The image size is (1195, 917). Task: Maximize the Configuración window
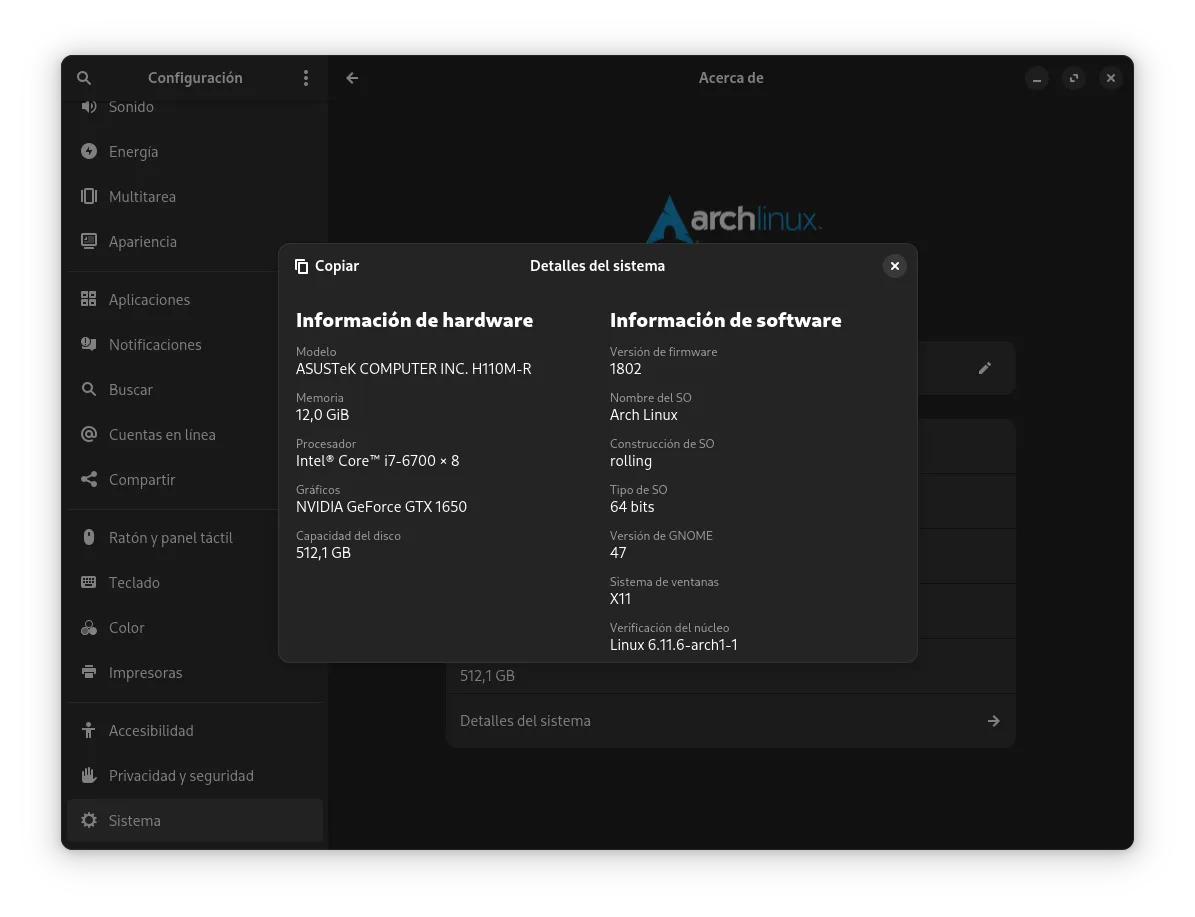coord(1074,78)
